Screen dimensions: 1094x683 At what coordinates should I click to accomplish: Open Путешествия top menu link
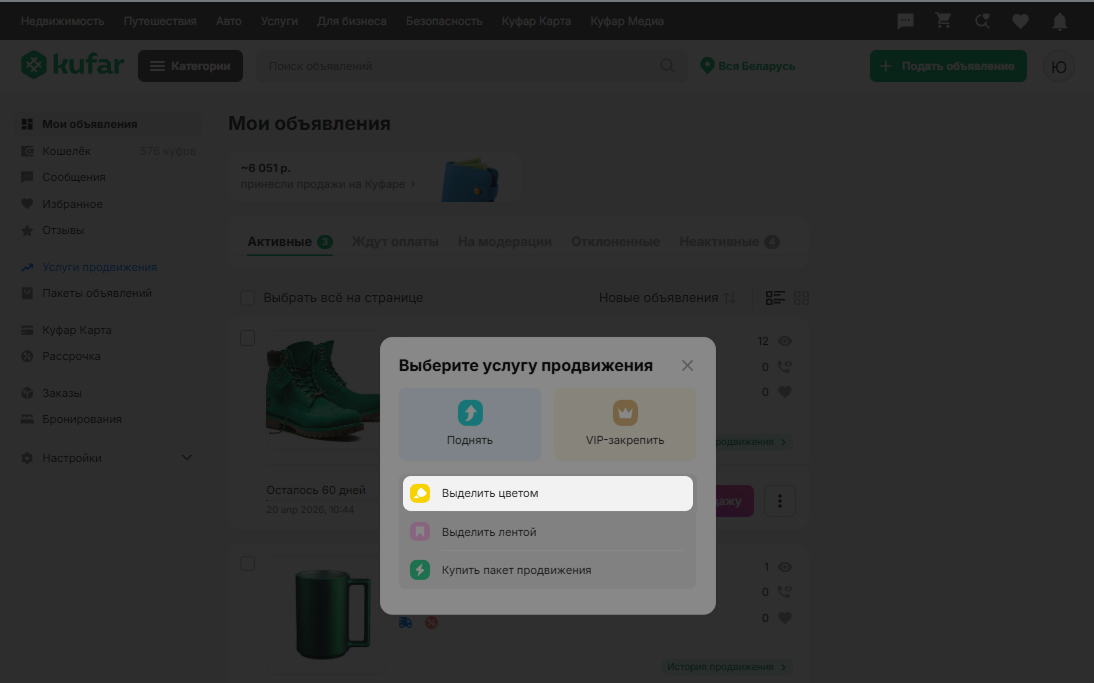pyautogui.click(x=160, y=22)
